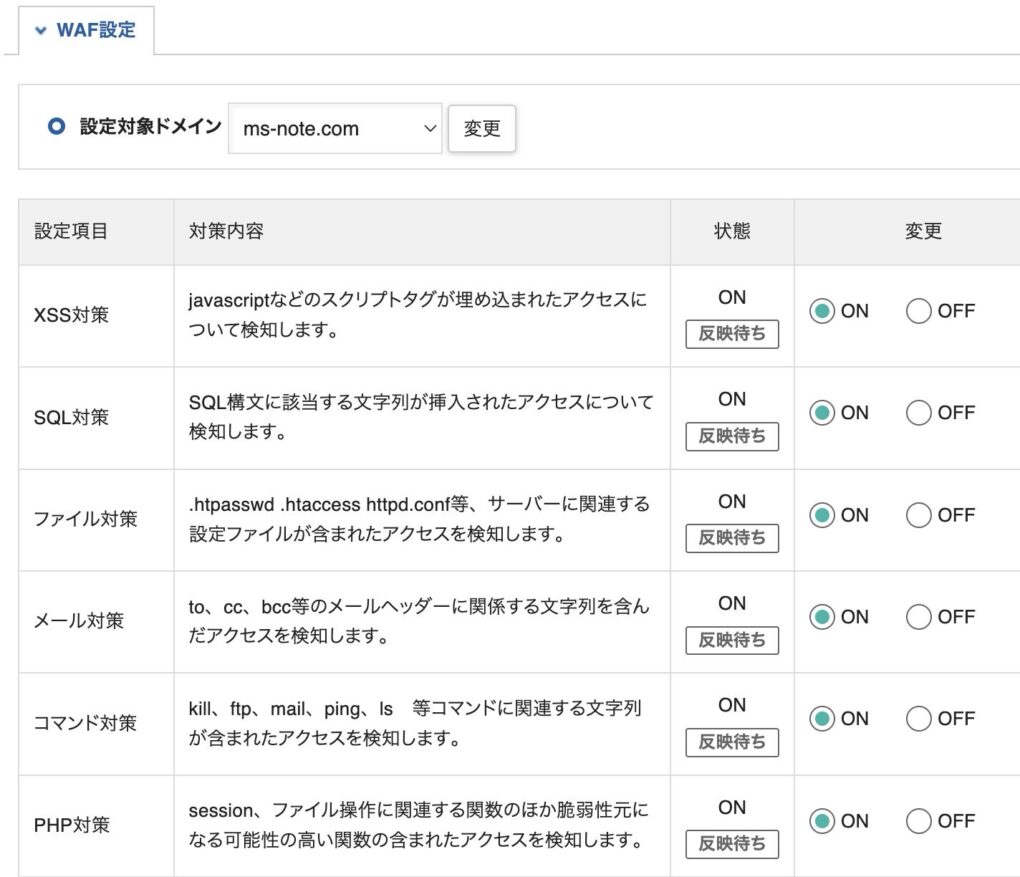Turn ON メール対策
This screenshot has height=877, width=1020.
821,617
